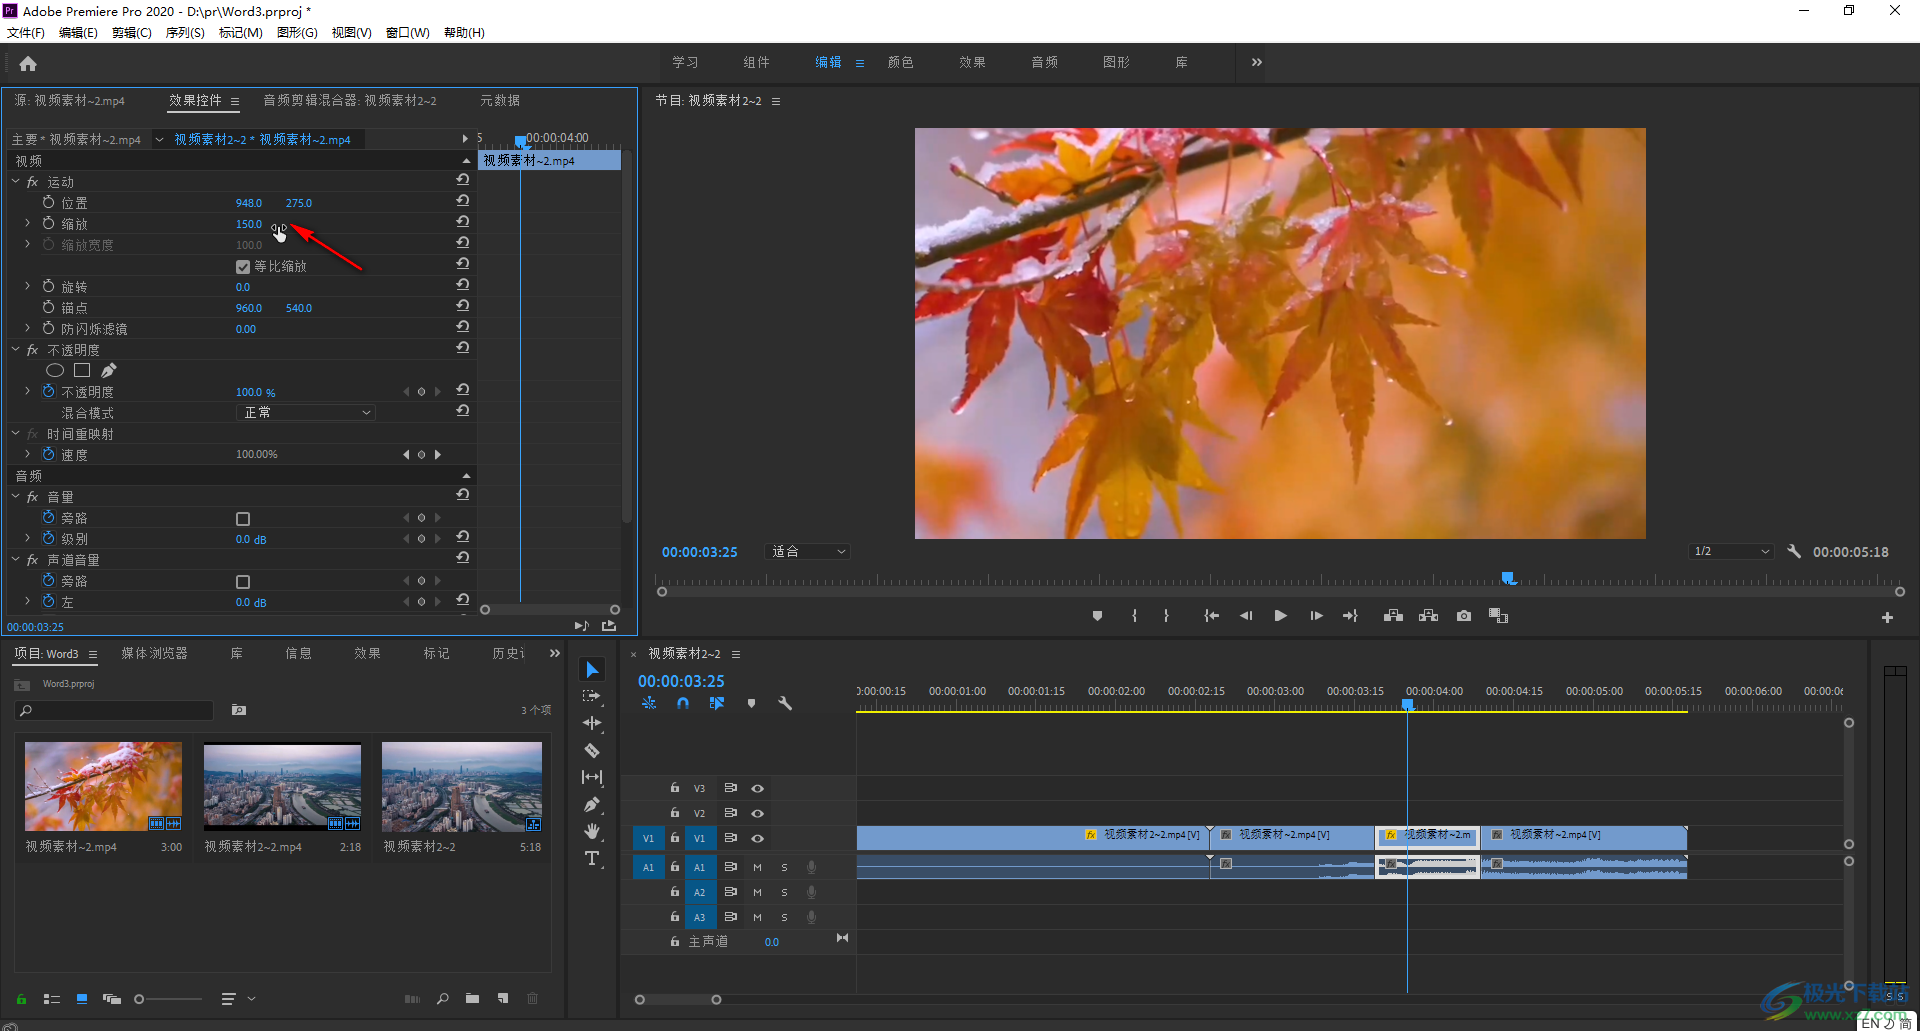This screenshot has width=1920, height=1031.
Task: Click Extract button in Program monitor
Action: [1428, 616]
